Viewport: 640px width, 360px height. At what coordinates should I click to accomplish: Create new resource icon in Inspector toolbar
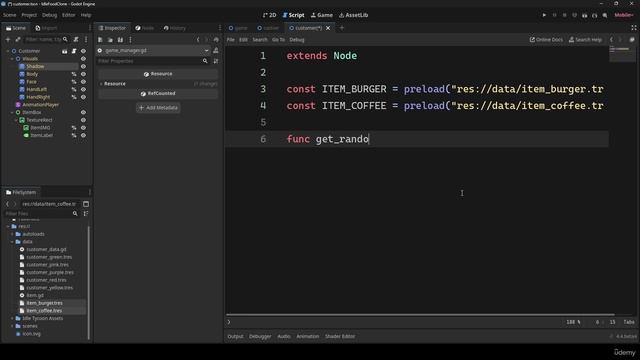pos(100,40)
